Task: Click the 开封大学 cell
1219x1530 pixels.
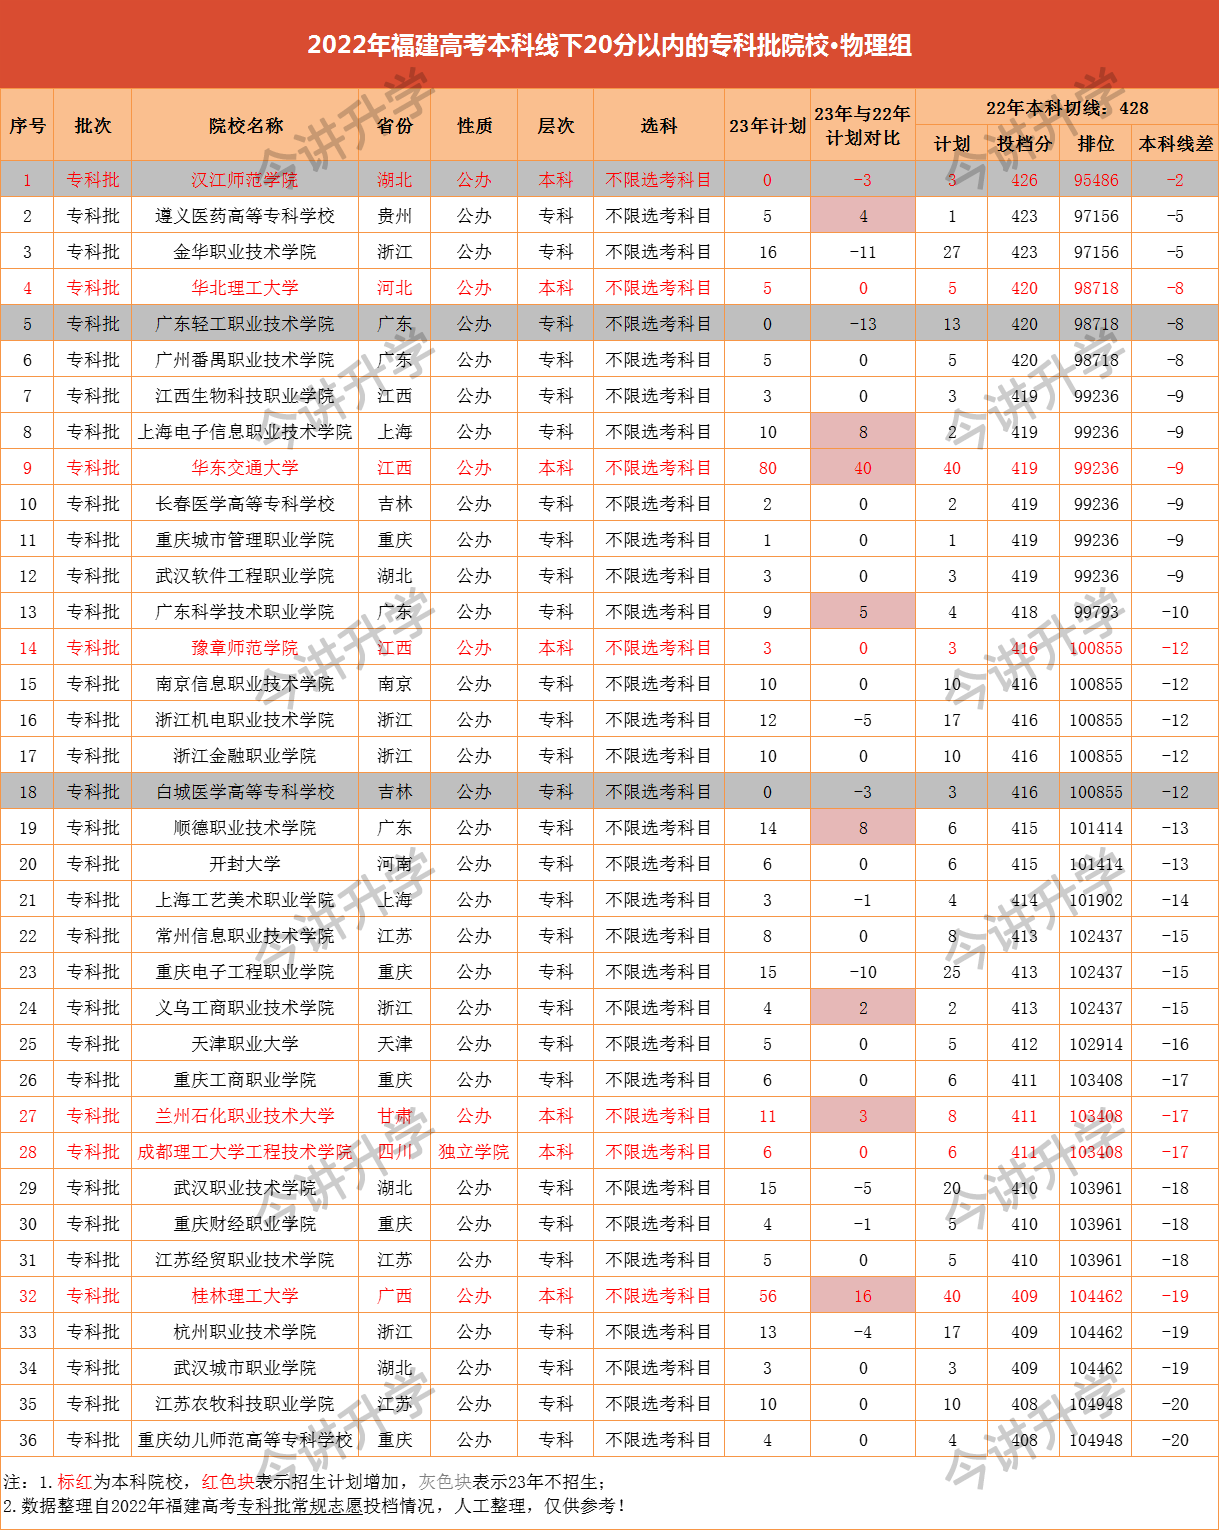Action: (245, 864)
